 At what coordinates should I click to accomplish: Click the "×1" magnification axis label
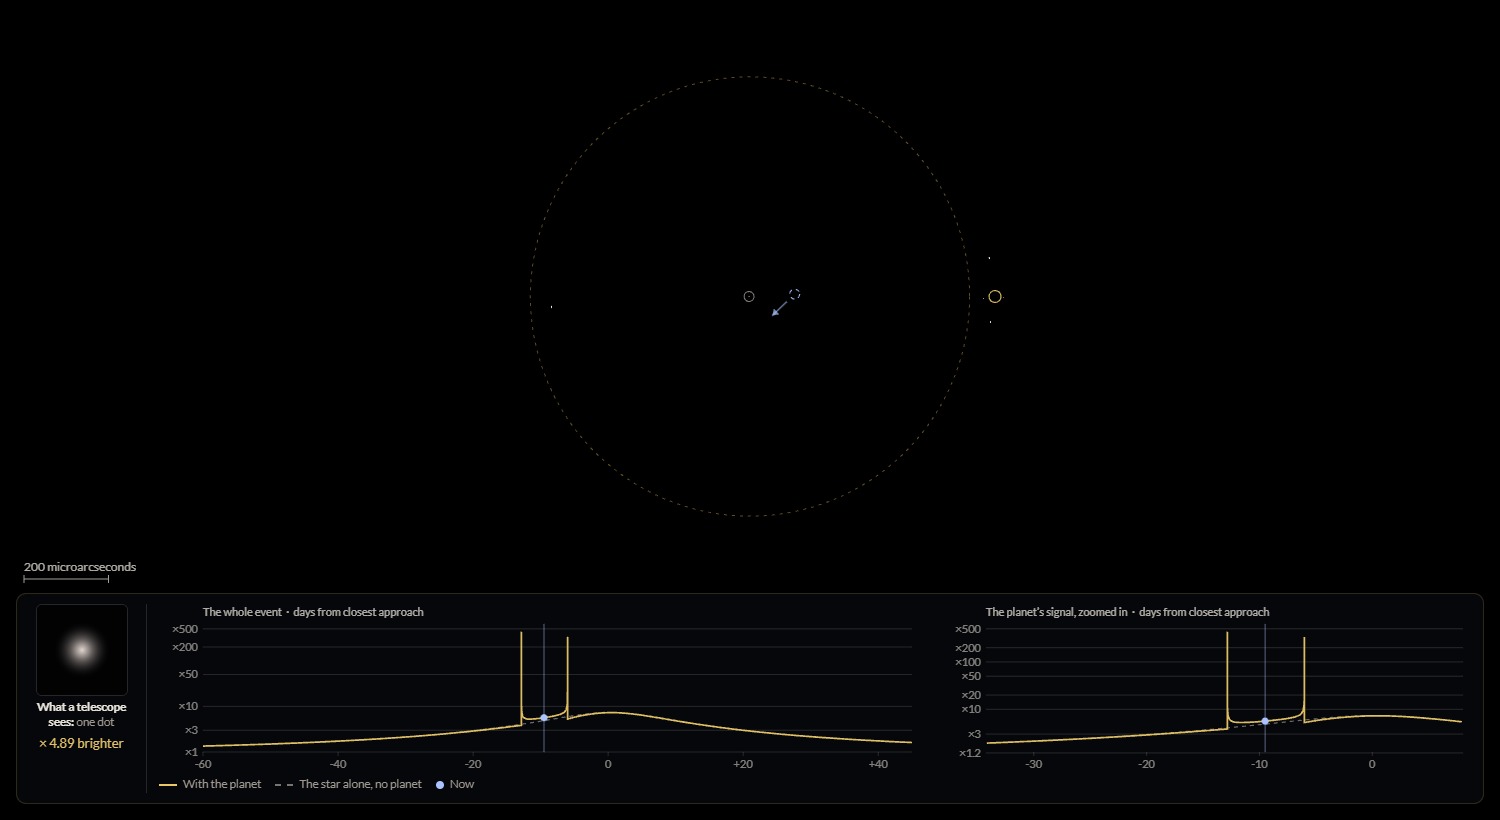(x=191, y=752)
